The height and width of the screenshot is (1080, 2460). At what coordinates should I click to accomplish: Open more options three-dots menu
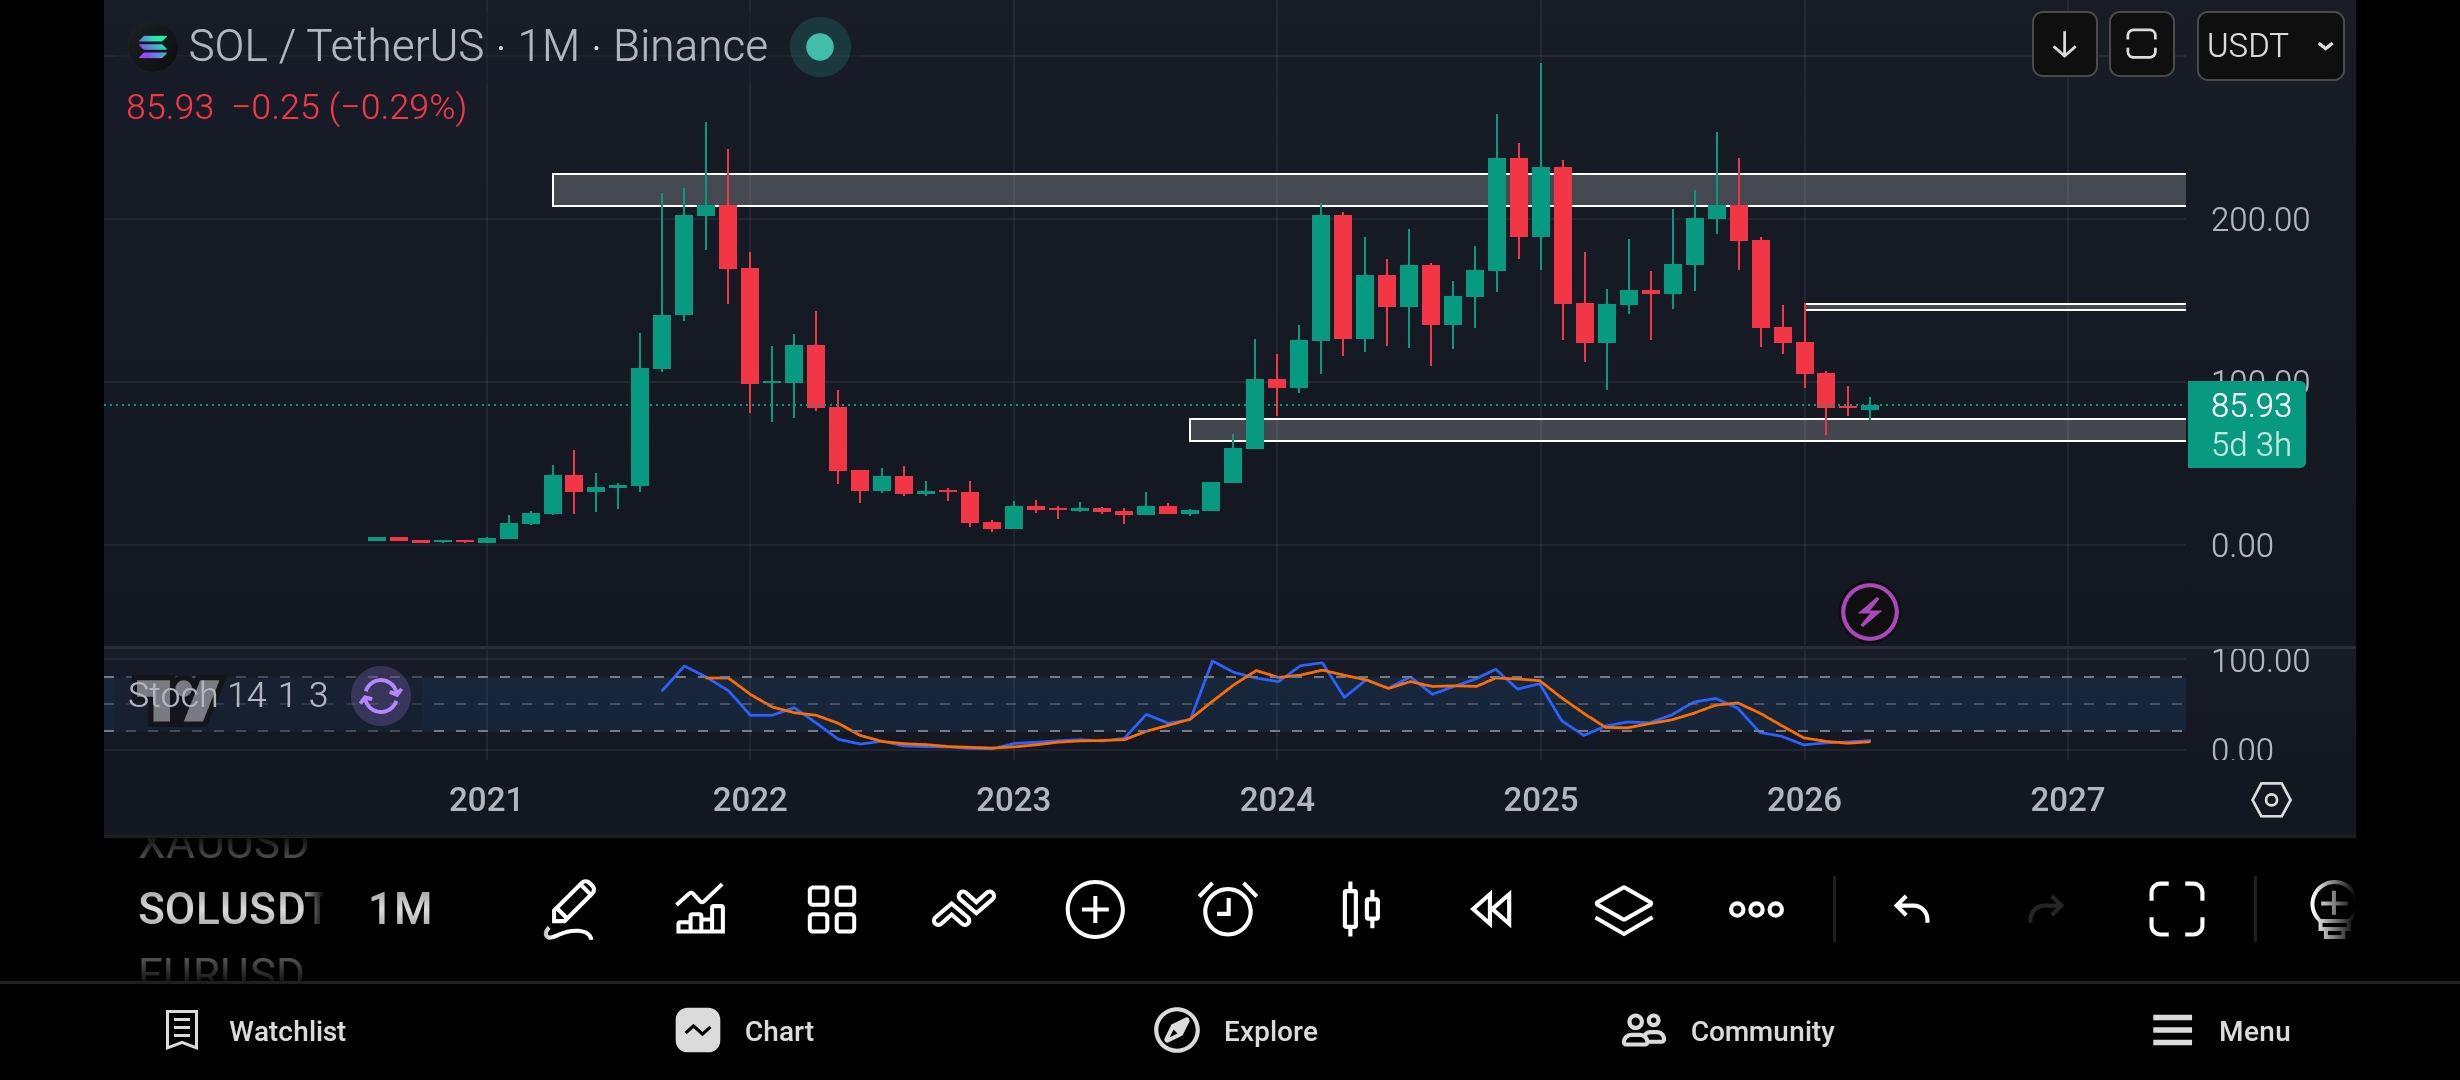click(1756, 909)
